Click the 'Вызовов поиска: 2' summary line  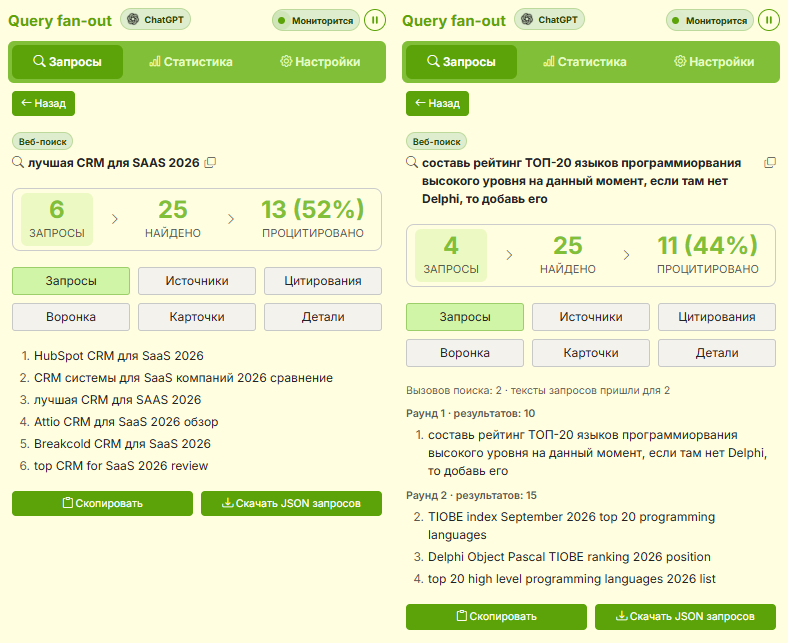[x=538, y=391]
